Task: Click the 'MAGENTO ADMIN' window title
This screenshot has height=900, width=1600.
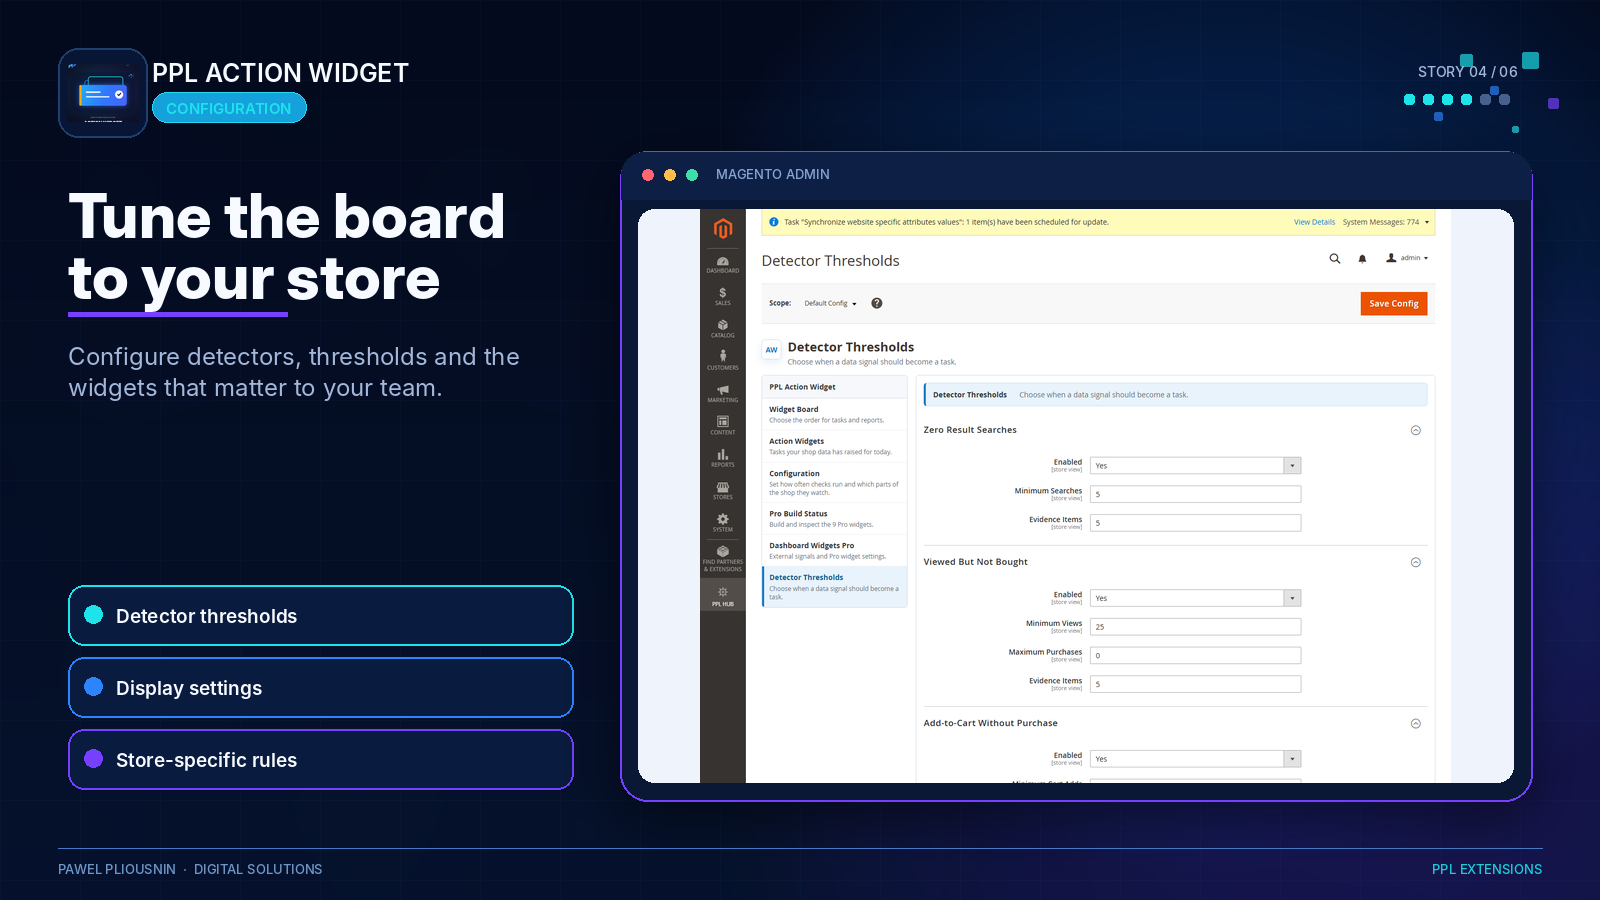Action: 773,174
